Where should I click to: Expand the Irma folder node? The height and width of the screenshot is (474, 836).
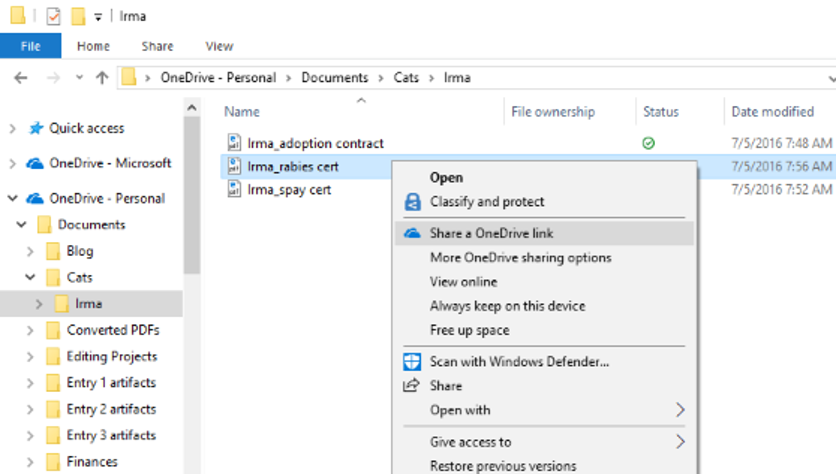click(39, 304)
